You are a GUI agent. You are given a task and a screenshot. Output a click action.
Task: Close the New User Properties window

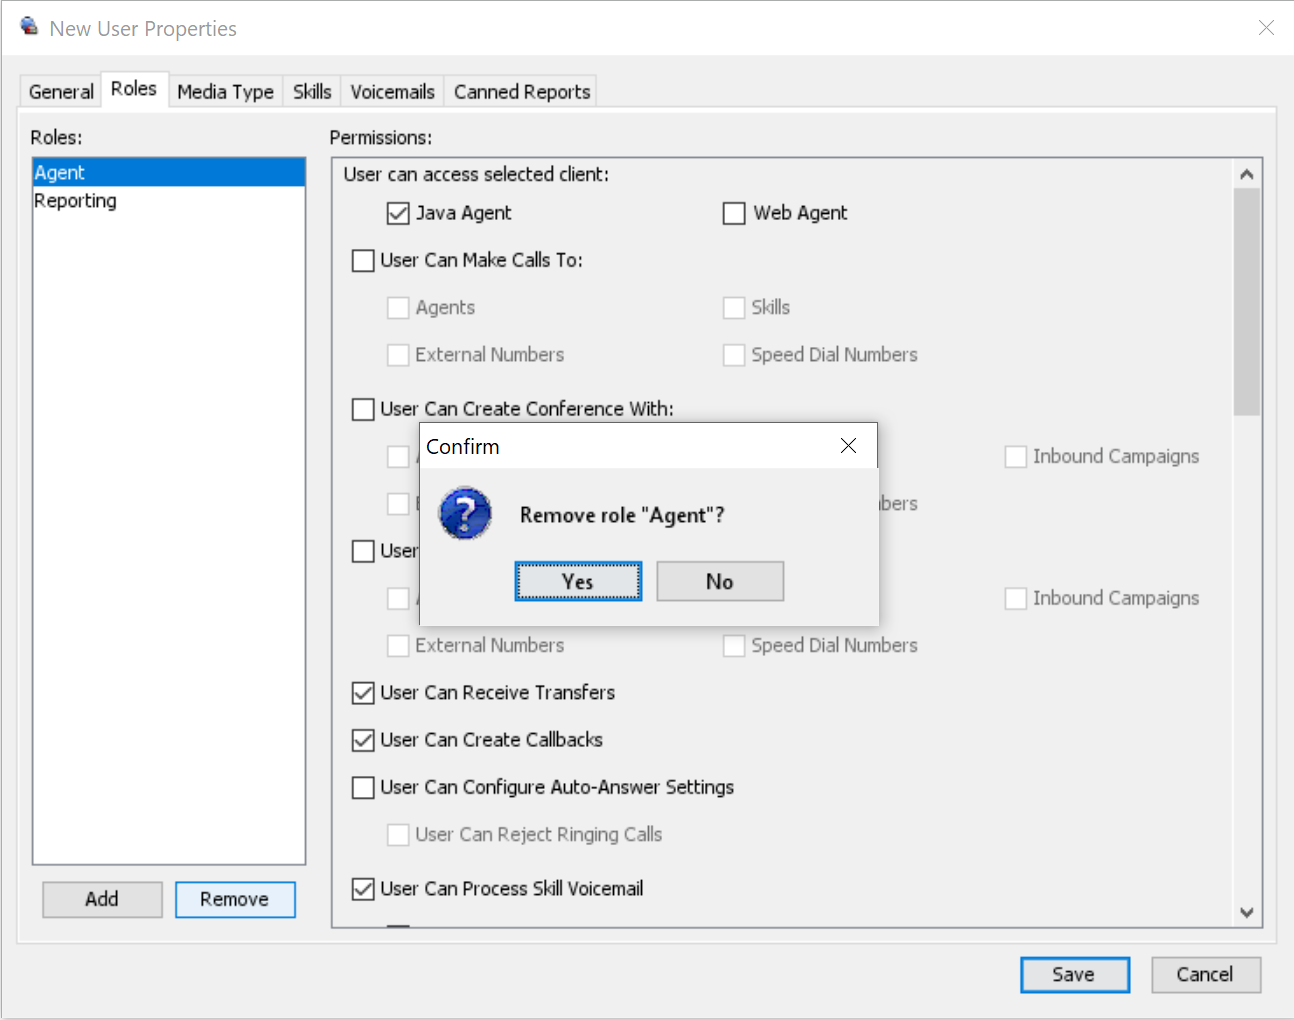point(1266,28)
